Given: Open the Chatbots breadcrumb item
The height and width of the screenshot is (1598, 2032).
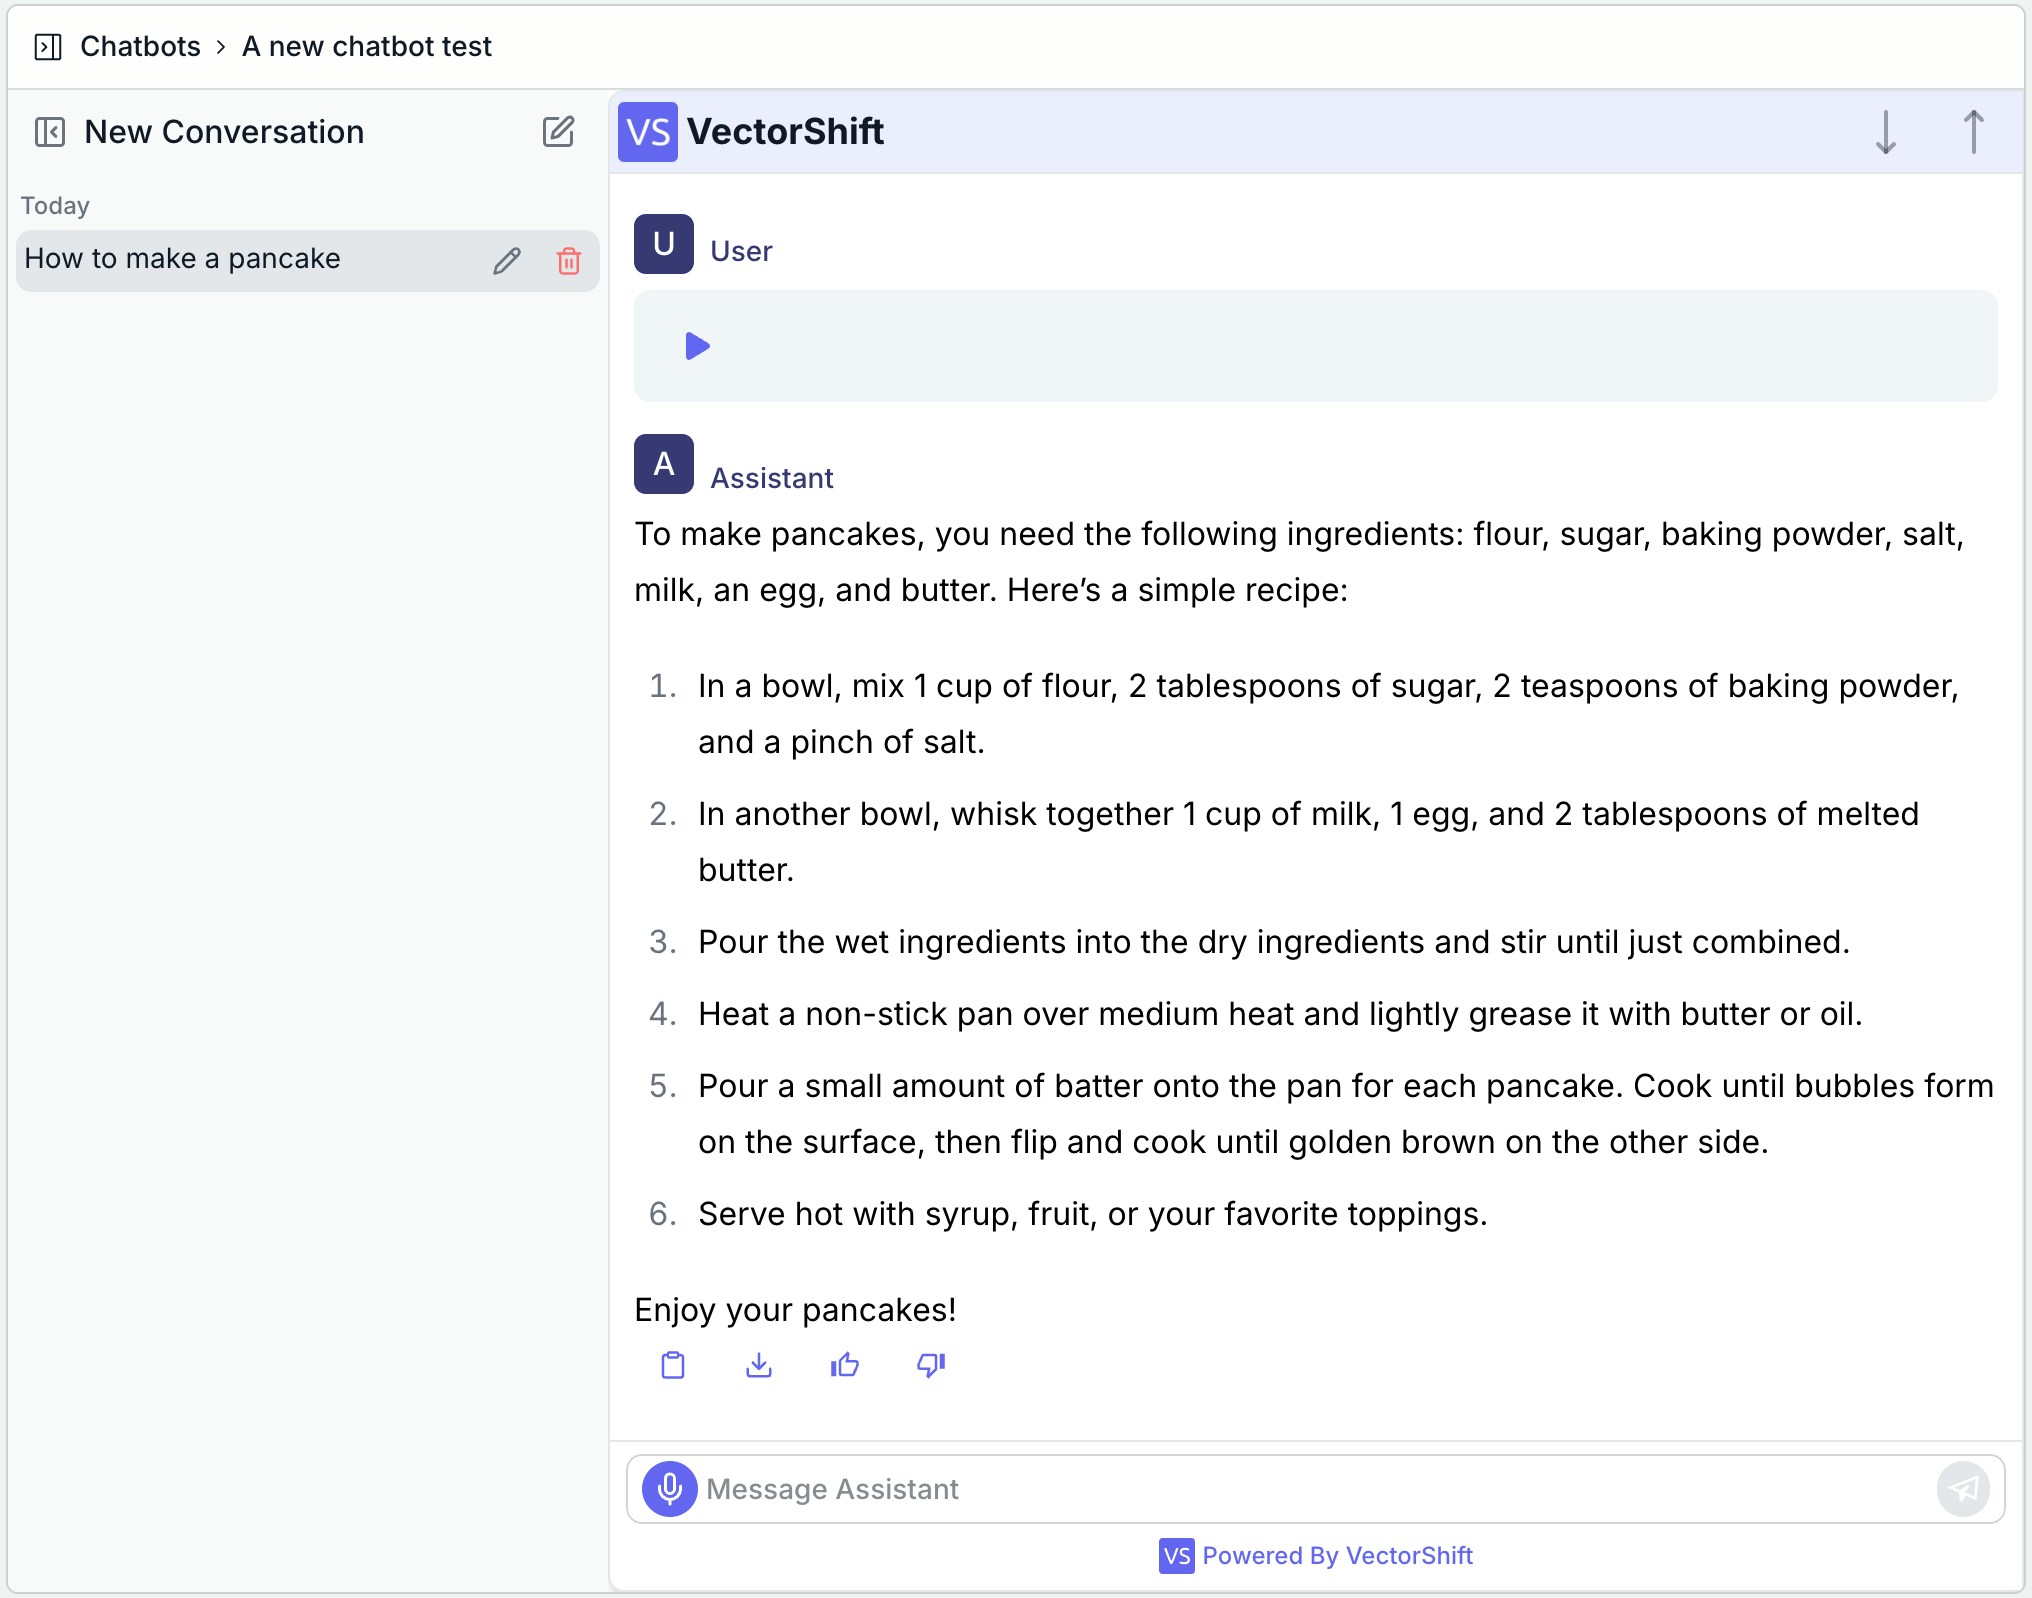Looking at the screenshot, I should point(140,46).
